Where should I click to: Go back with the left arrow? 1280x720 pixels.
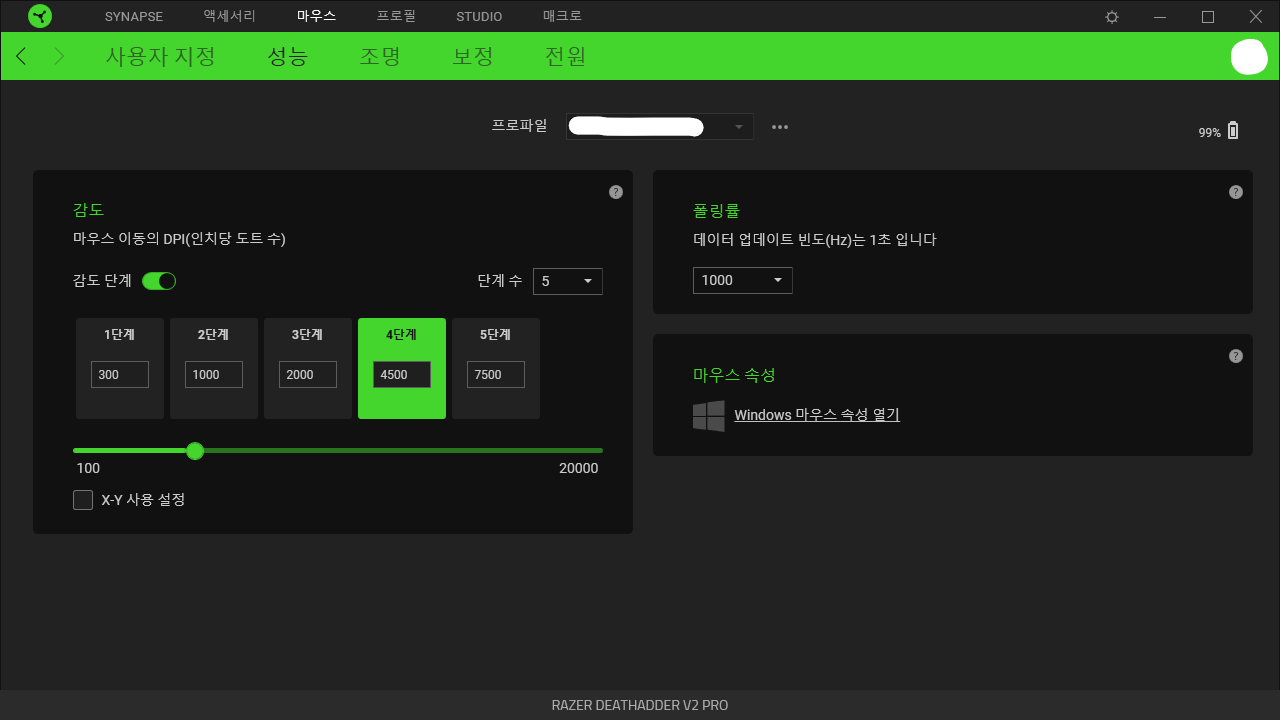point(21,56)
